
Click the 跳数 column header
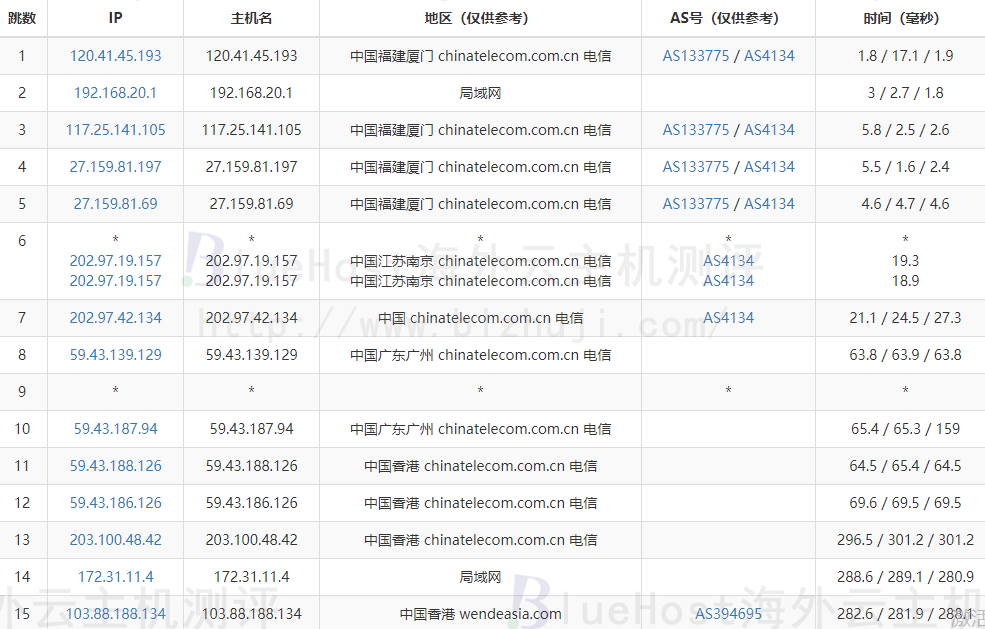coord(22,18)
